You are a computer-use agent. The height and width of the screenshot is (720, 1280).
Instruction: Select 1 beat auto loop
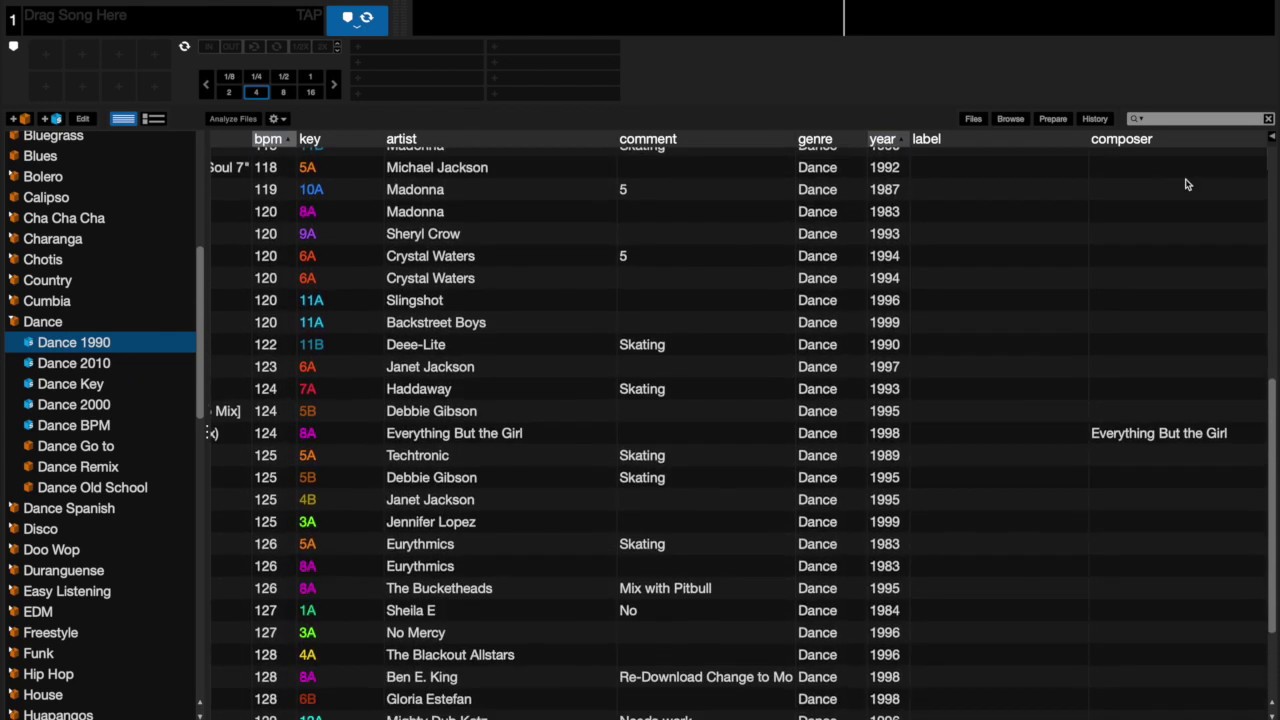point(310,76)
